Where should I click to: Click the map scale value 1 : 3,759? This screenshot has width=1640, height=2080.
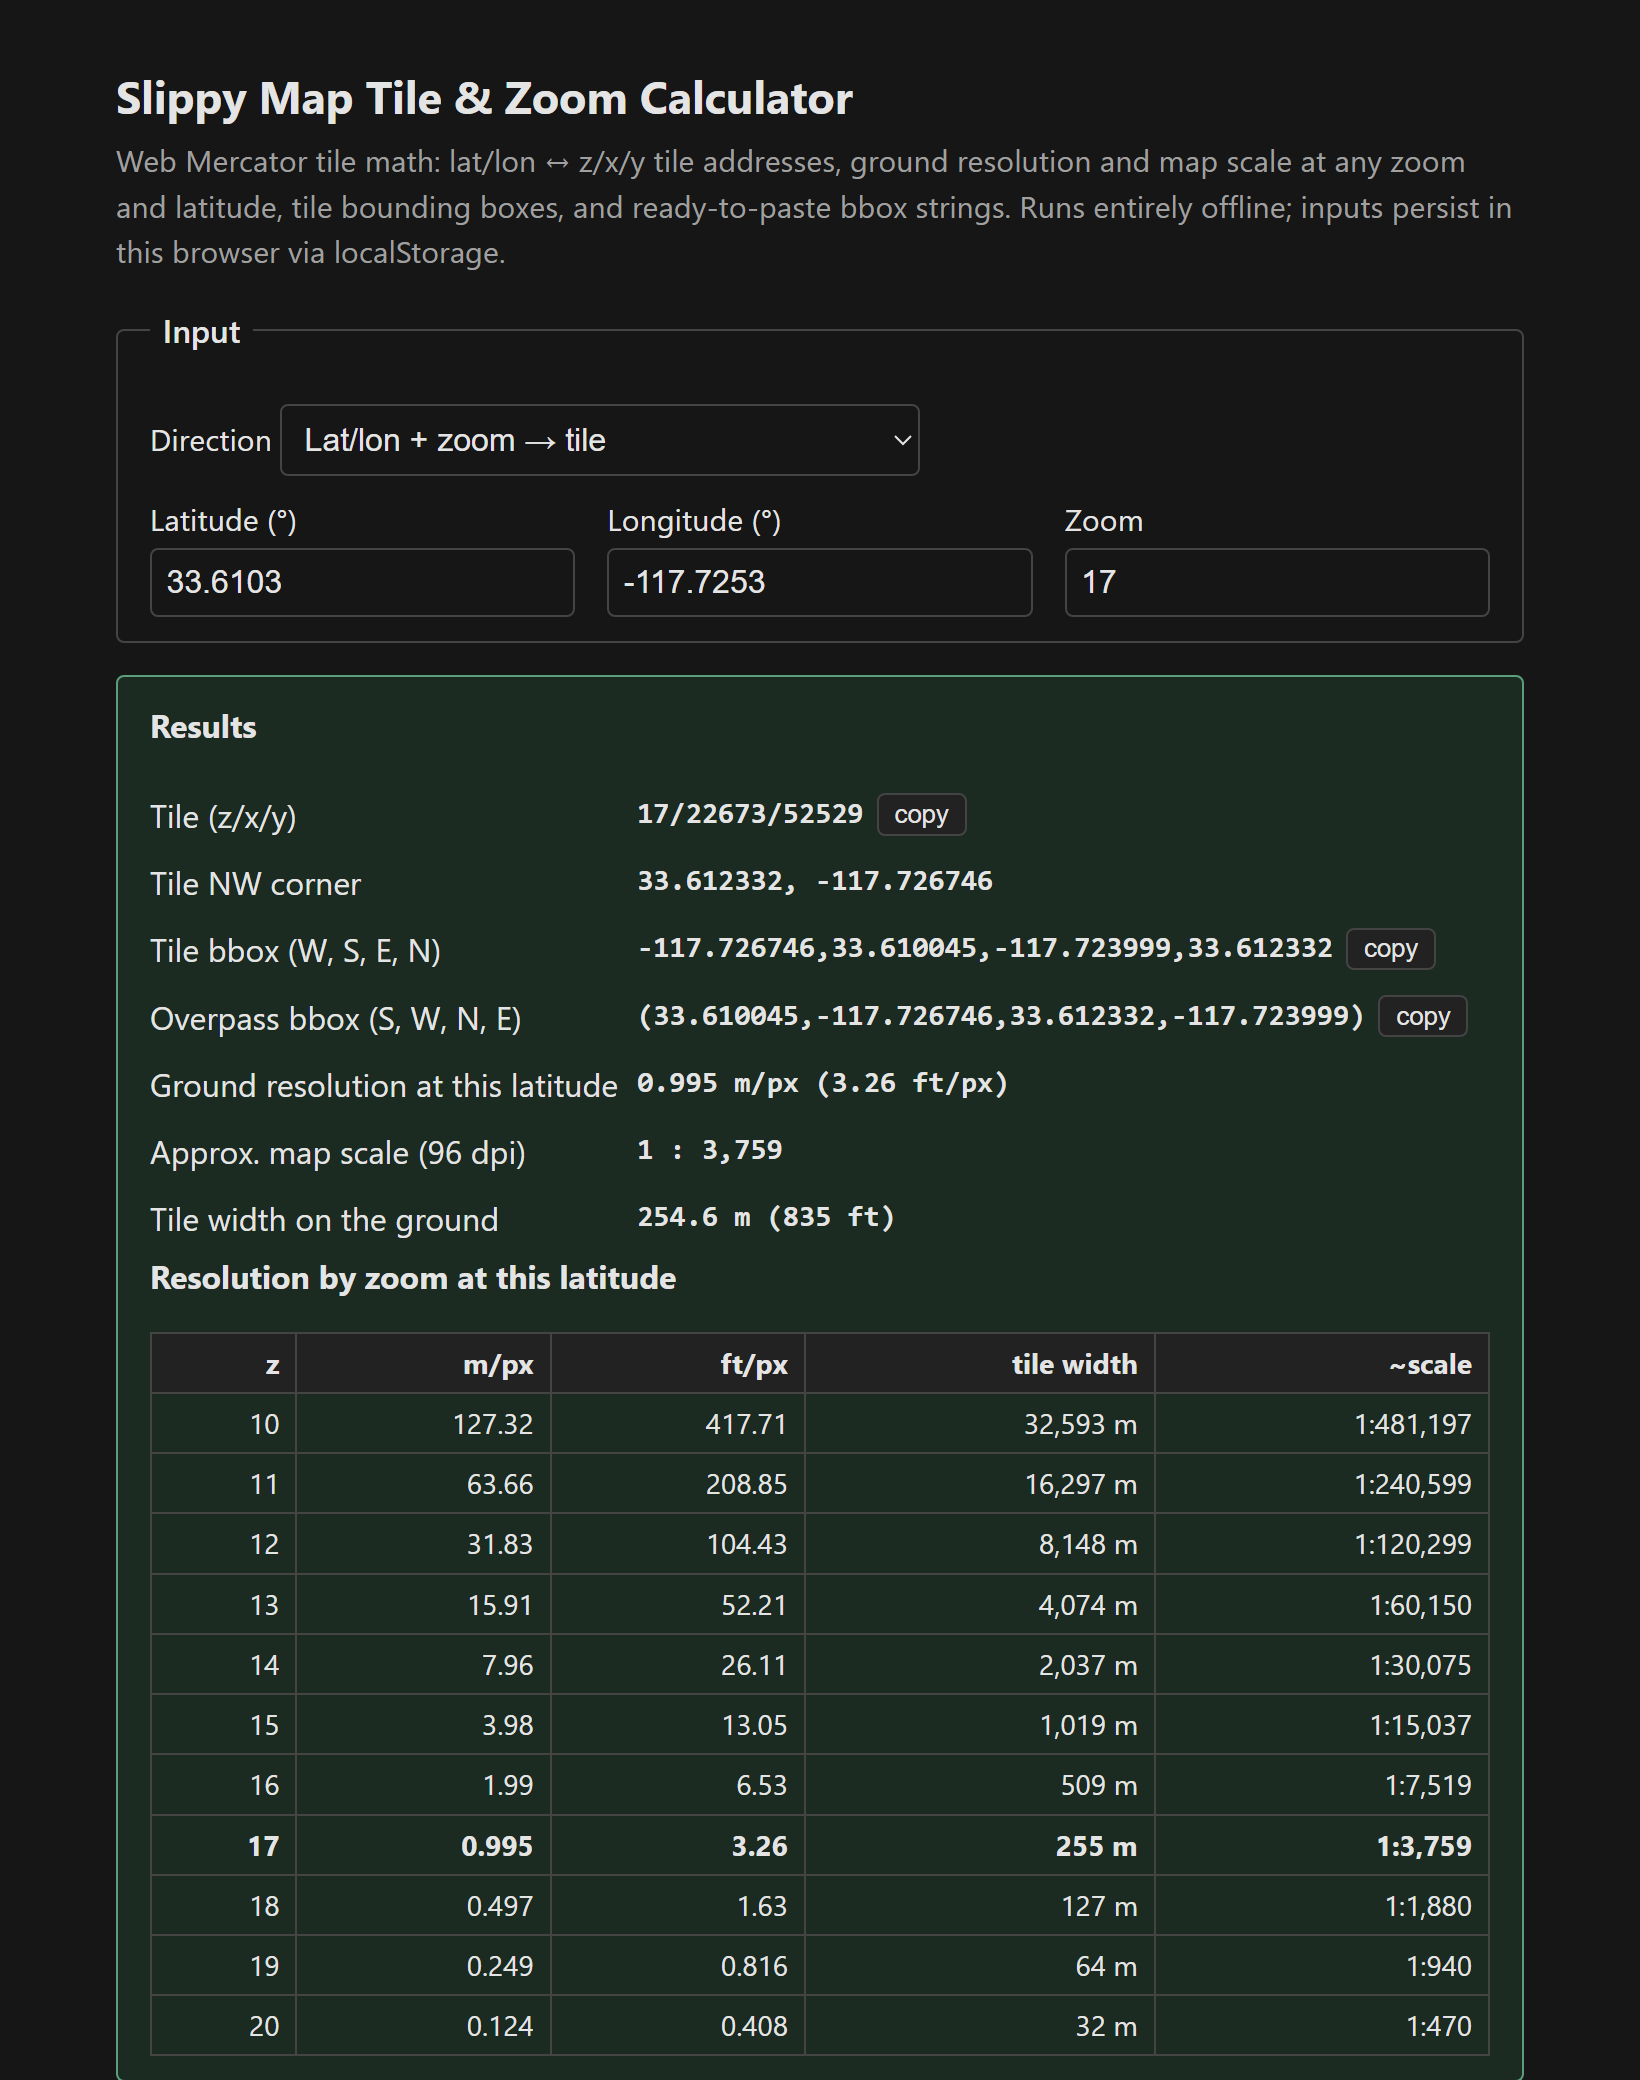click(710, 1150)
